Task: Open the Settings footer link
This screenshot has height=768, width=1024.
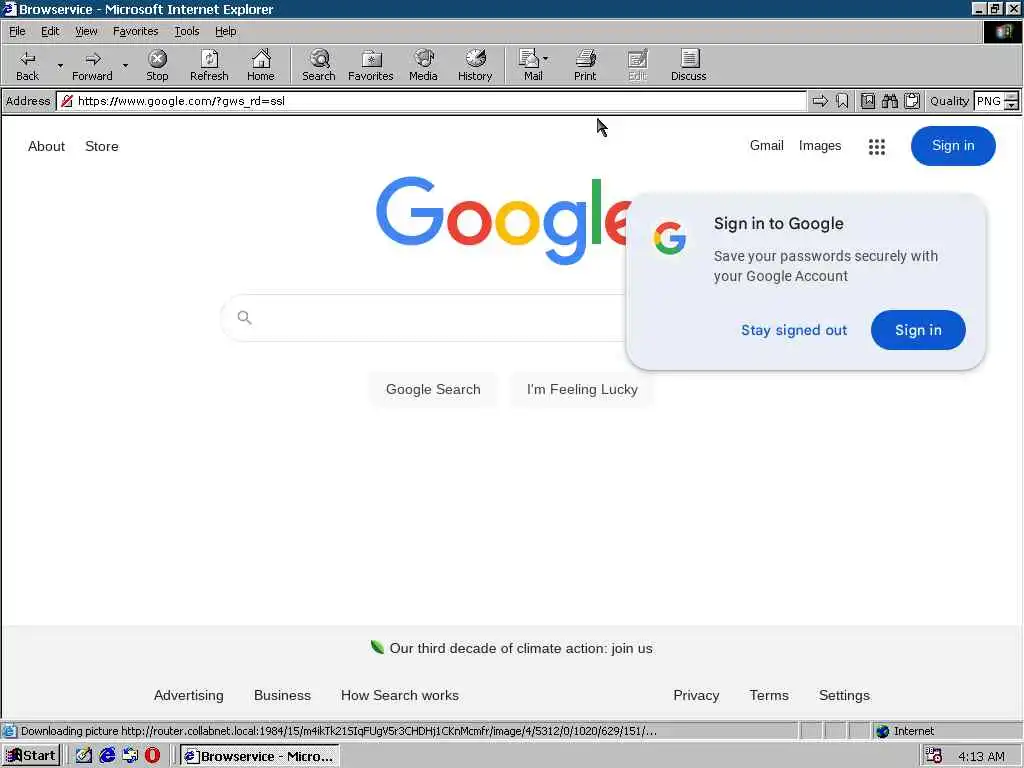Action: [x=844, y=695]
